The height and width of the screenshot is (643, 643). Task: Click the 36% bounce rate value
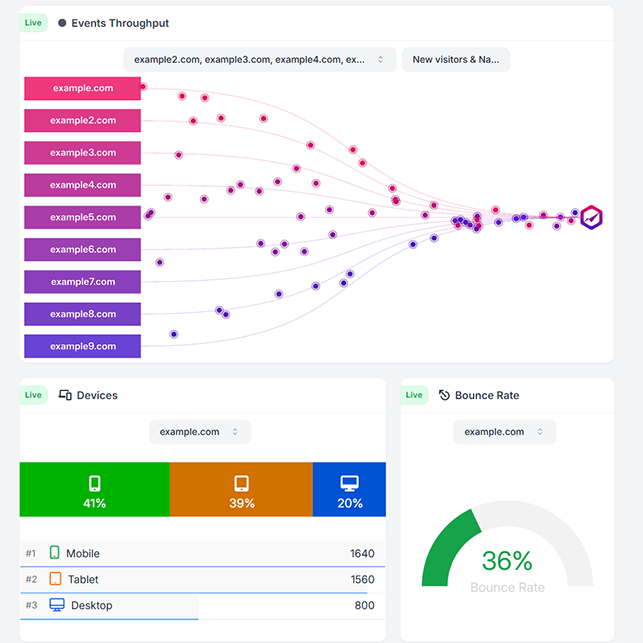507,561
